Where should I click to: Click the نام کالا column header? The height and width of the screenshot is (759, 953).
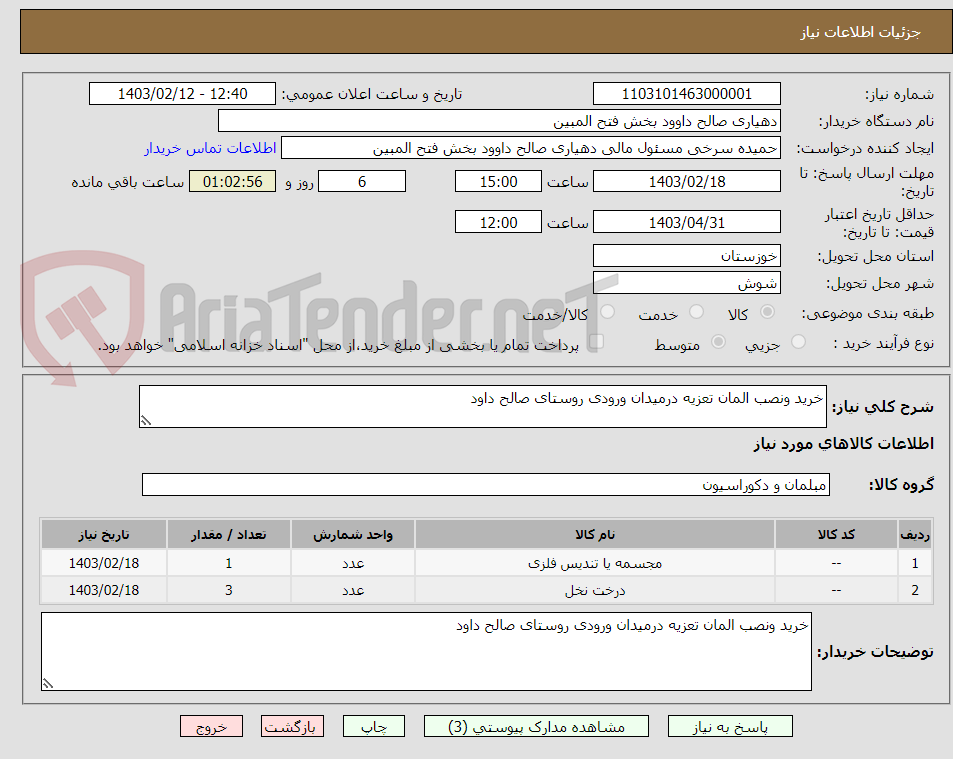point(595,535)
